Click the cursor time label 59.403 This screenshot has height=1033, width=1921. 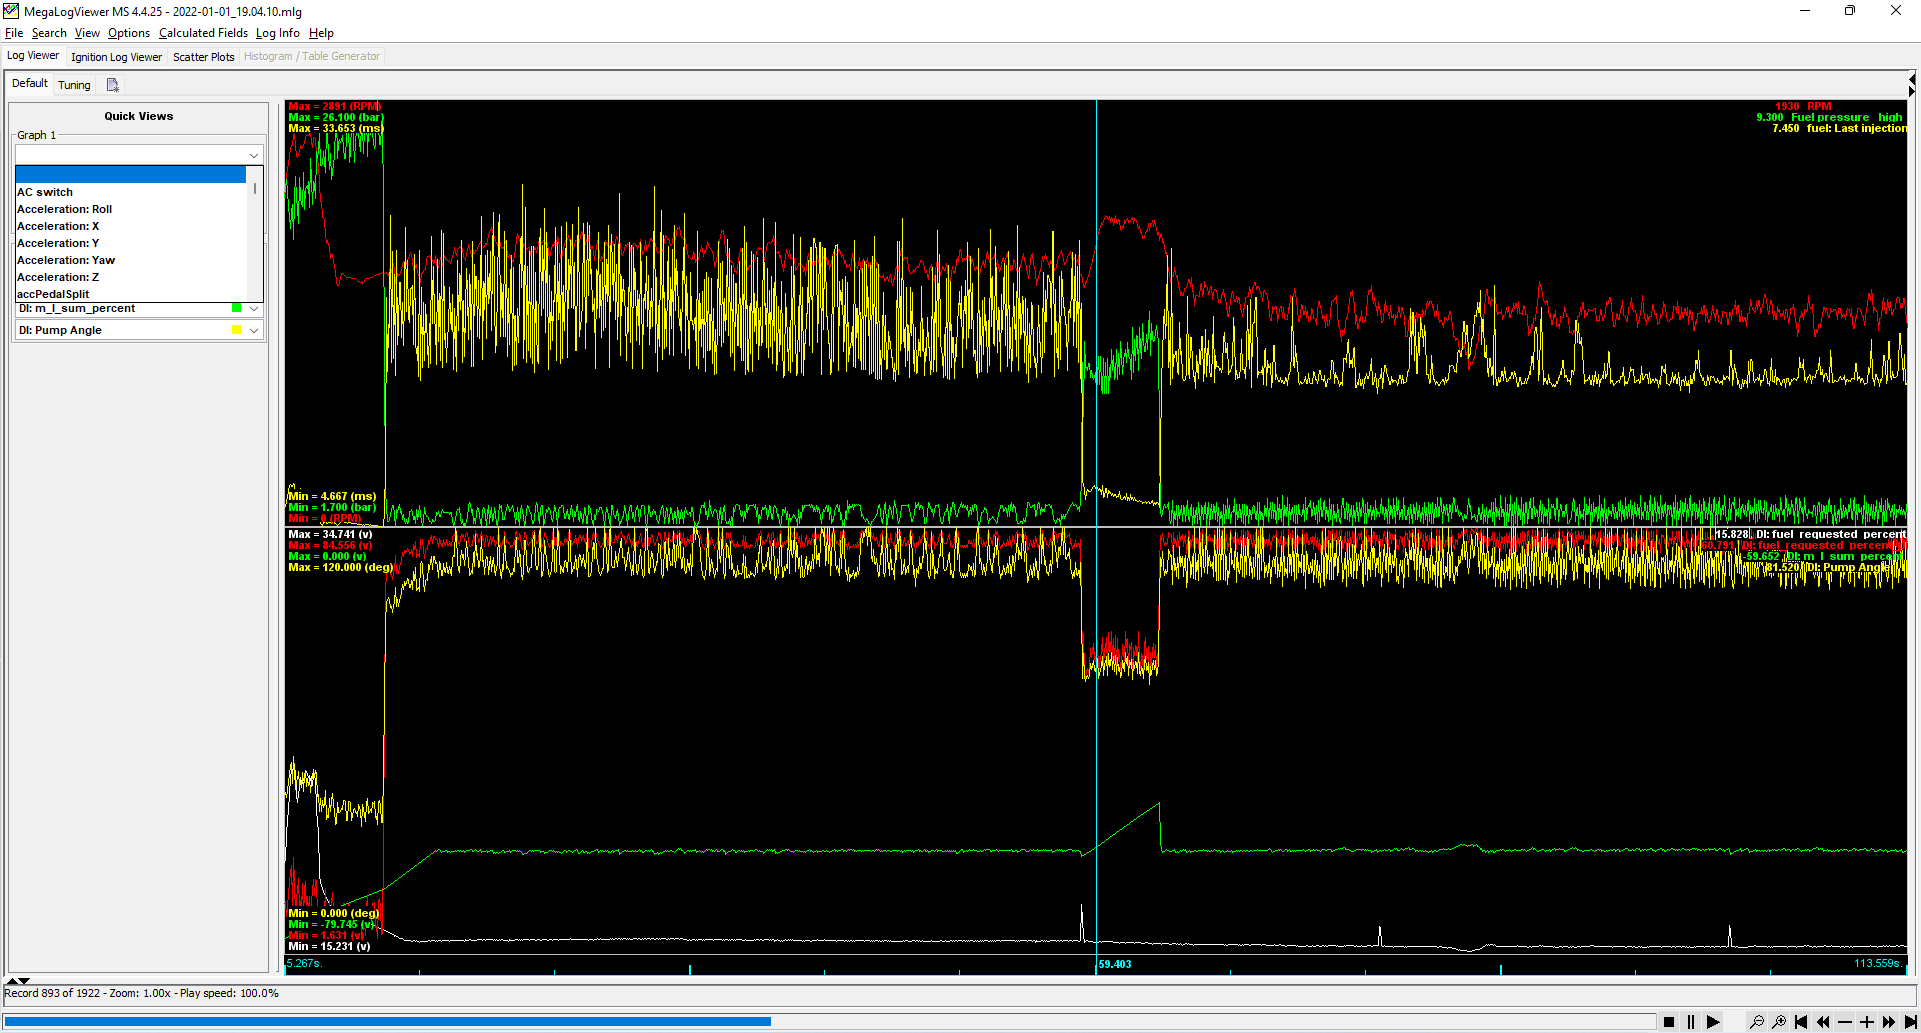pyautogui.click(x=1115, y=965)
